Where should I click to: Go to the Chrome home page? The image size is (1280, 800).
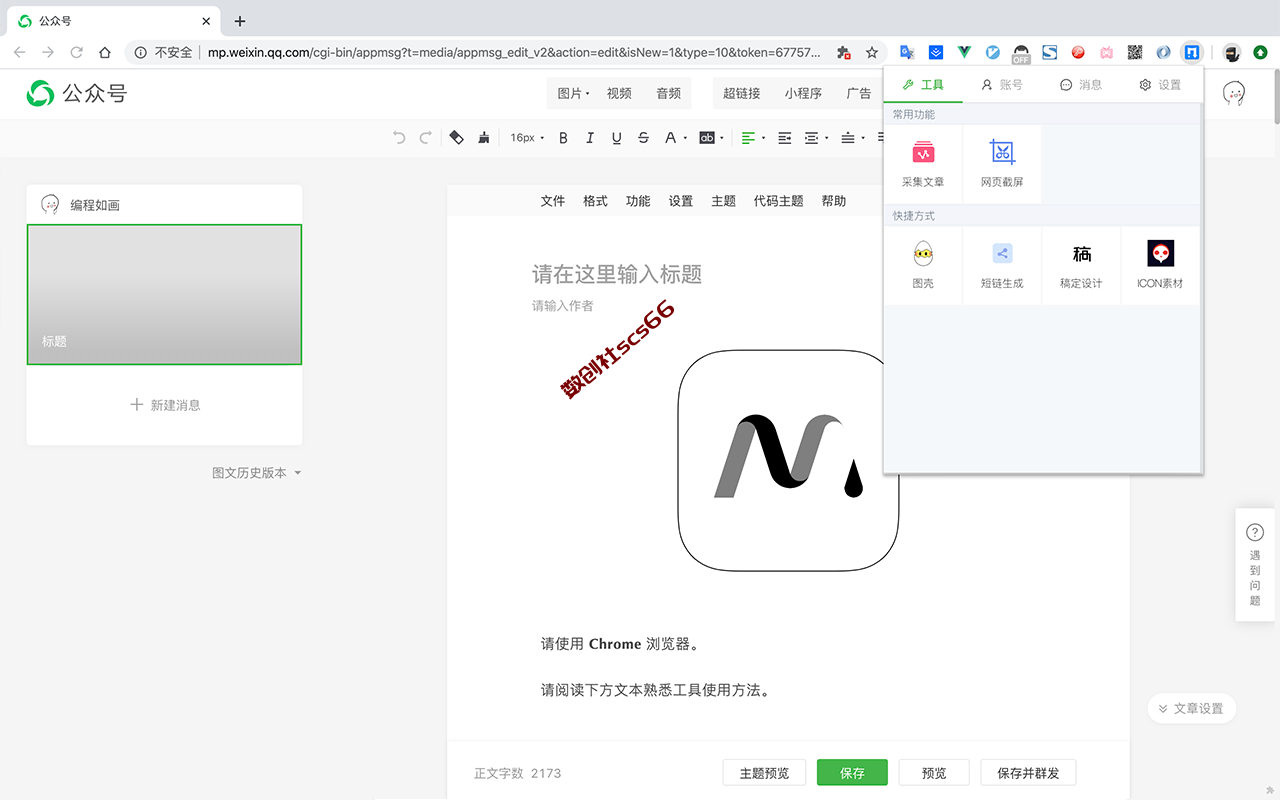[105, 52]
